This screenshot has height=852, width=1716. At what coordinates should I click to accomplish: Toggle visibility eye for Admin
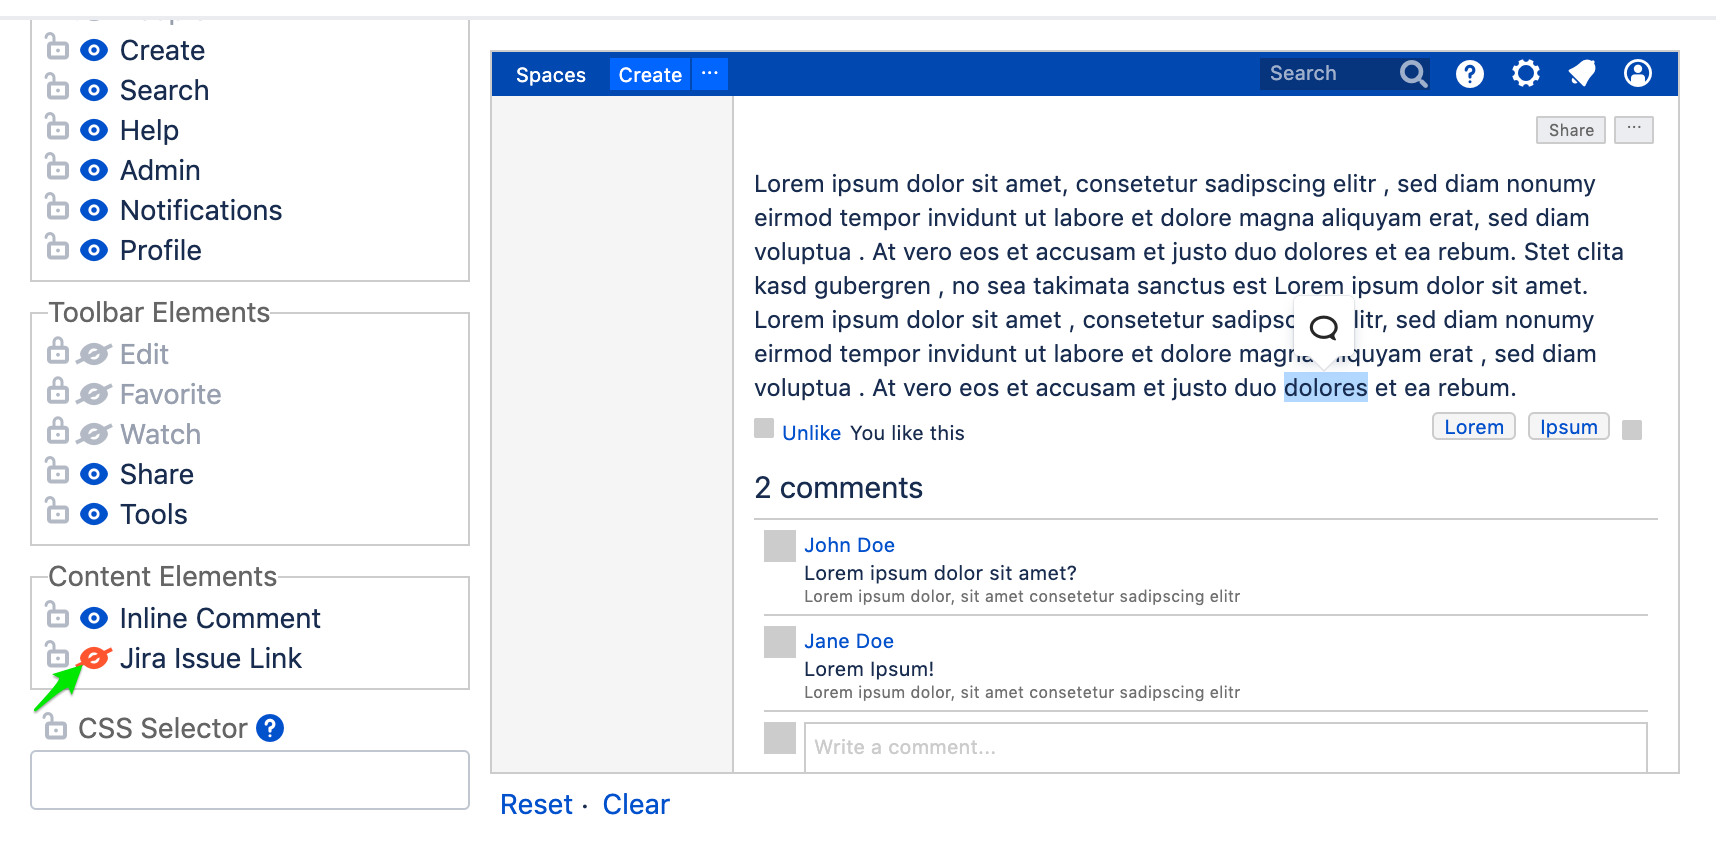tap(93, 170)
